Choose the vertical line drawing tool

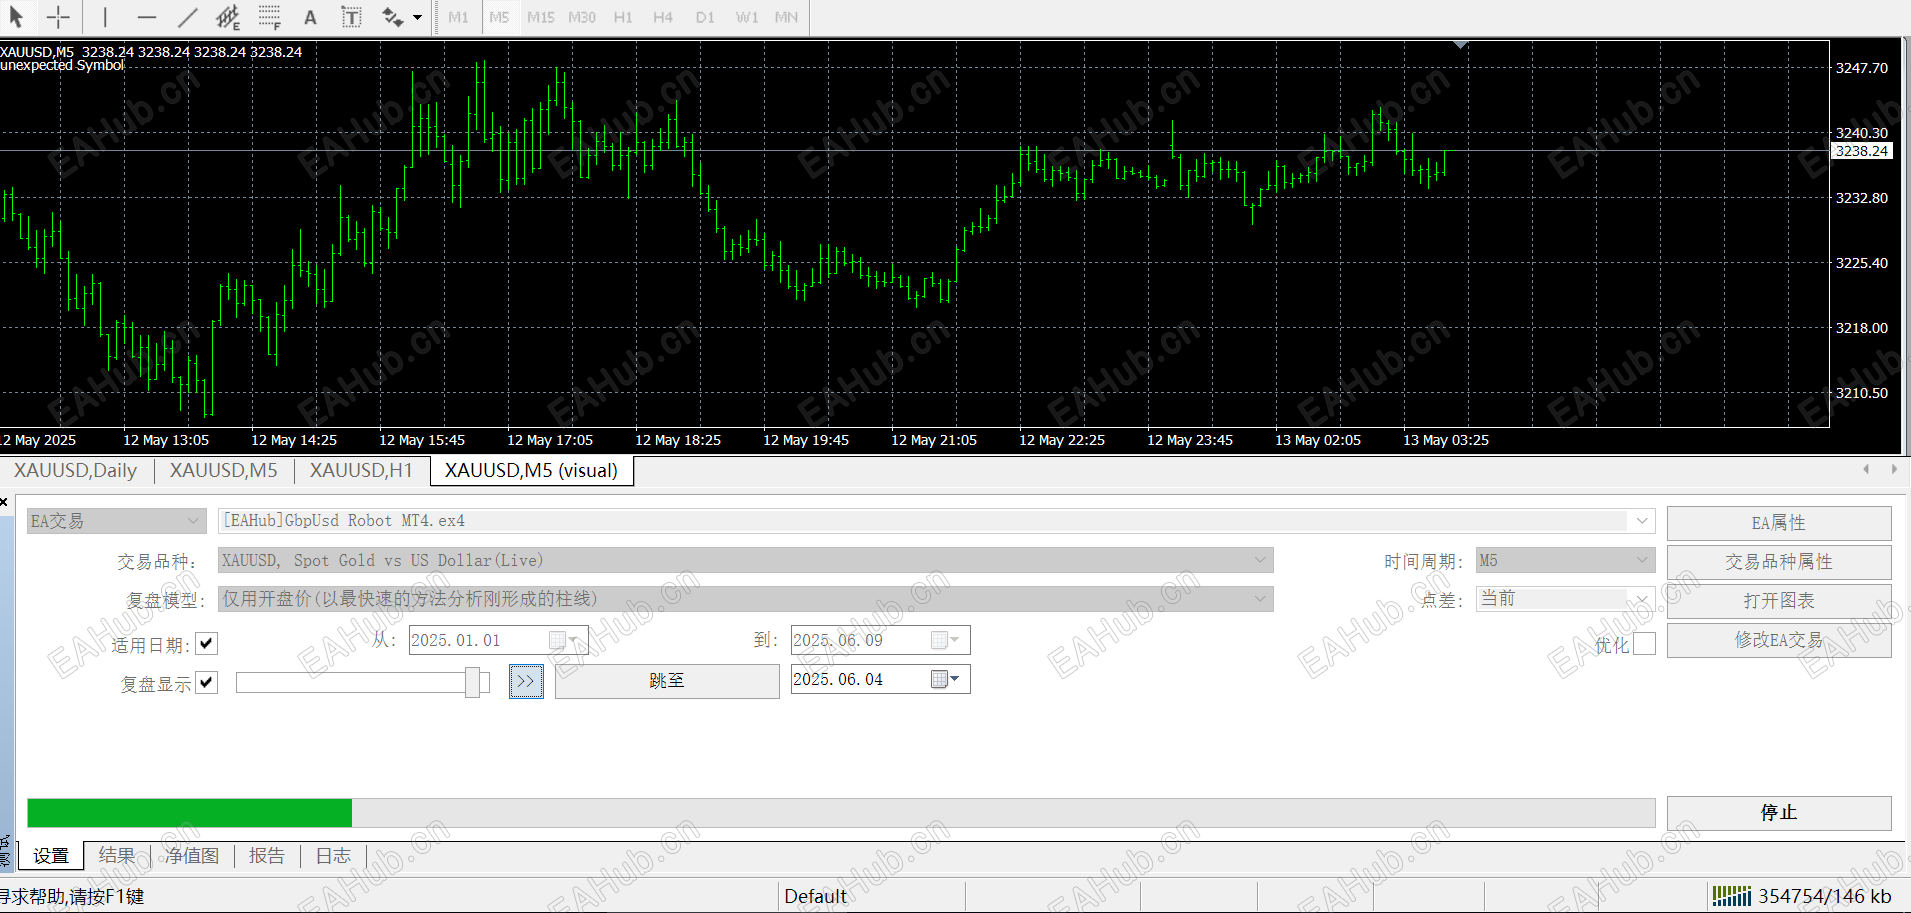pyautogui.click(x=105, y=17)
